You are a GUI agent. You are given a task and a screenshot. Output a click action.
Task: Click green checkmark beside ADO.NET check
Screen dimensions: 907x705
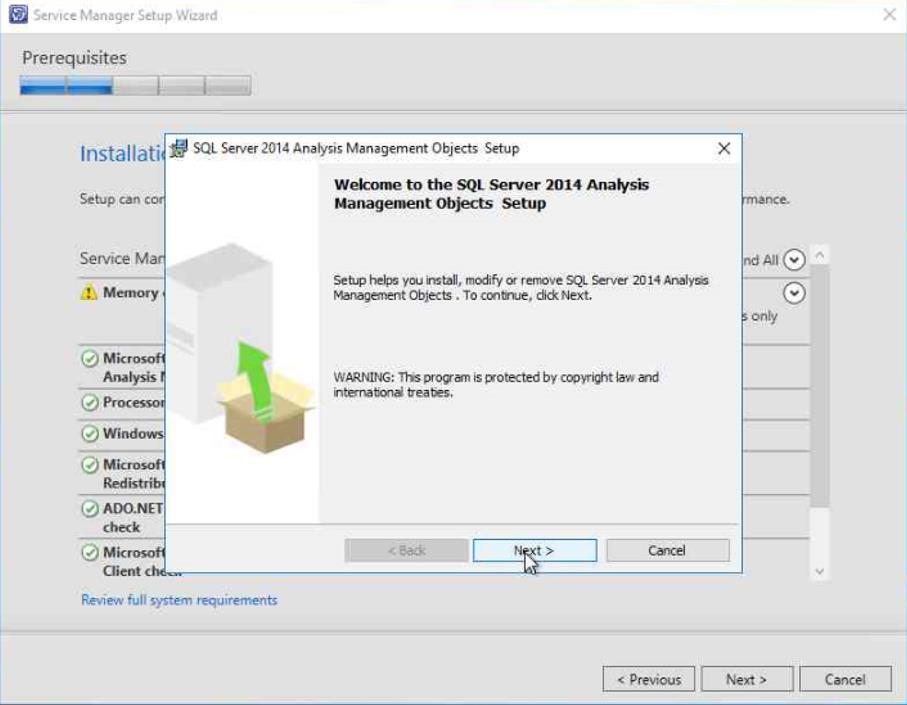click(90, 509)
